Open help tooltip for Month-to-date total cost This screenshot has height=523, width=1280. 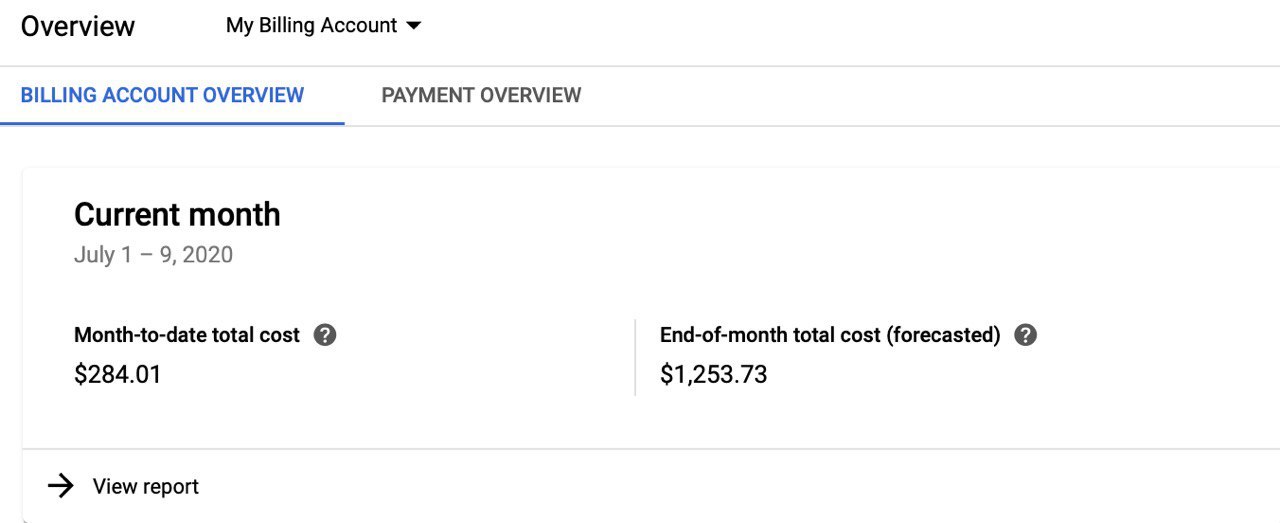click(x=325, y=335)
